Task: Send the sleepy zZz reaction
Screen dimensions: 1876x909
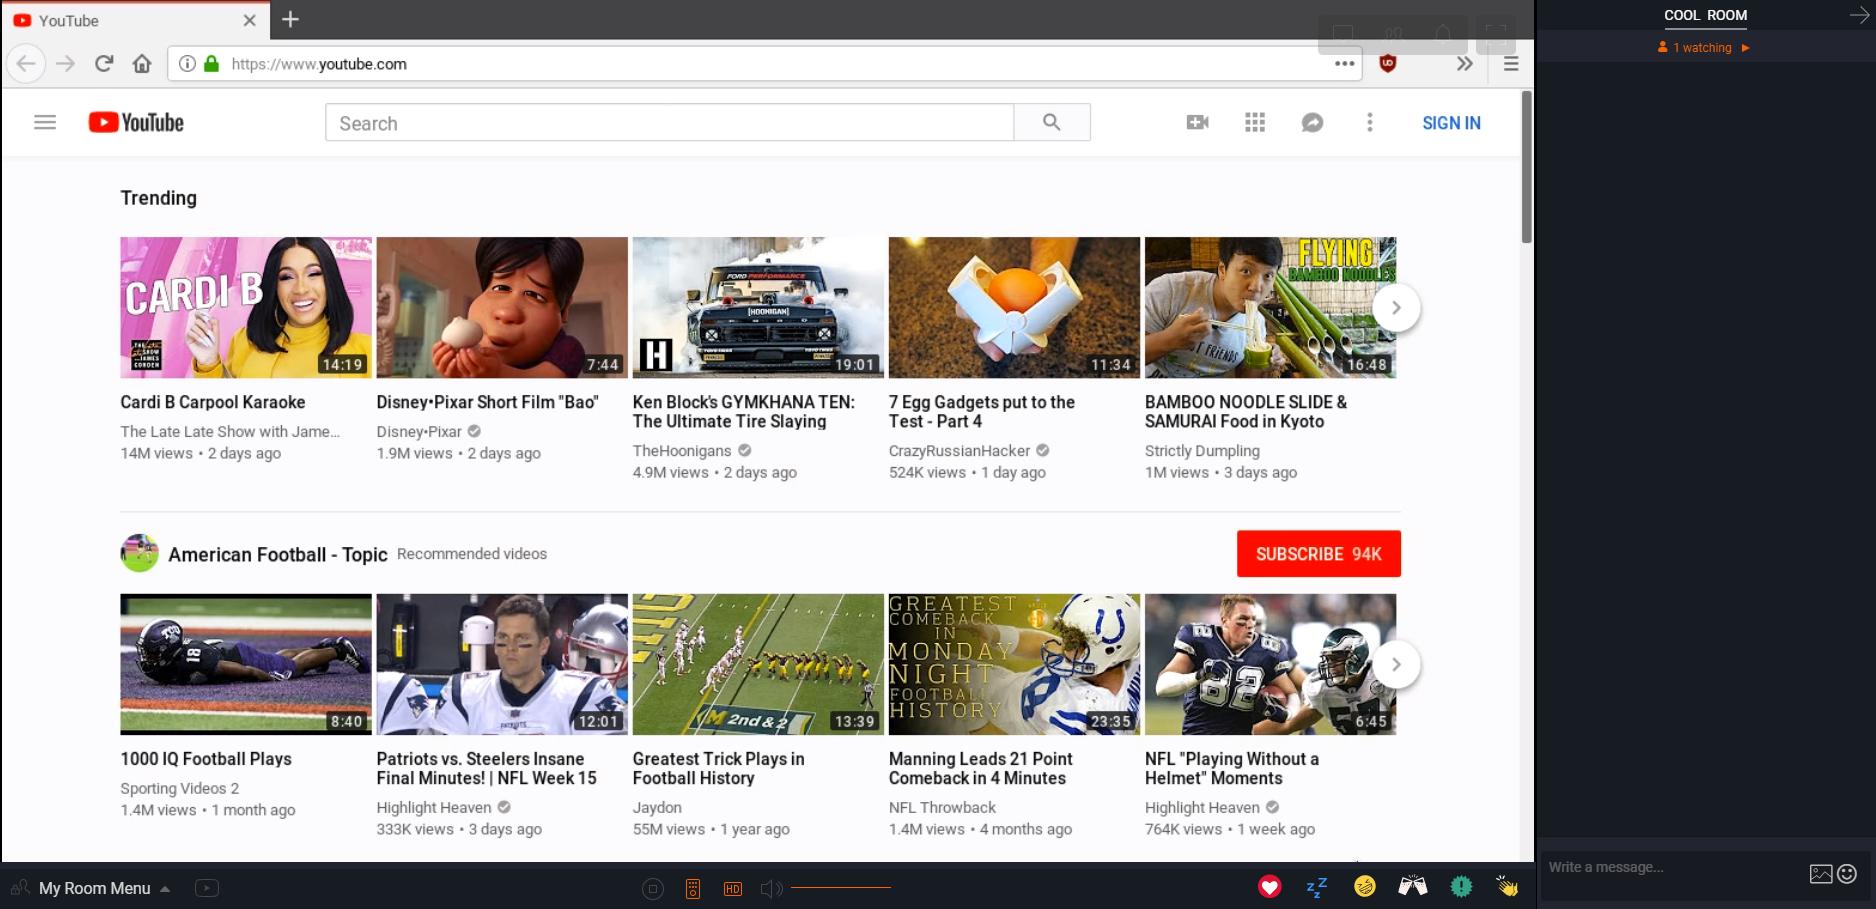Action: click(x=1316, y=887)
